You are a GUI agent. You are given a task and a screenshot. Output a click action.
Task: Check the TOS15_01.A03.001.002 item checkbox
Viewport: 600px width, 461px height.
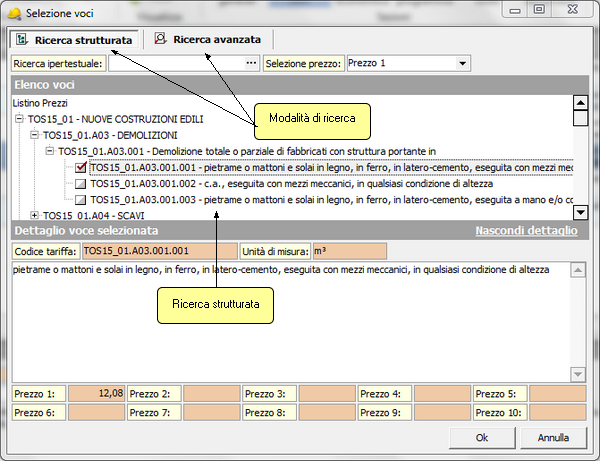(x=81, y=184)
